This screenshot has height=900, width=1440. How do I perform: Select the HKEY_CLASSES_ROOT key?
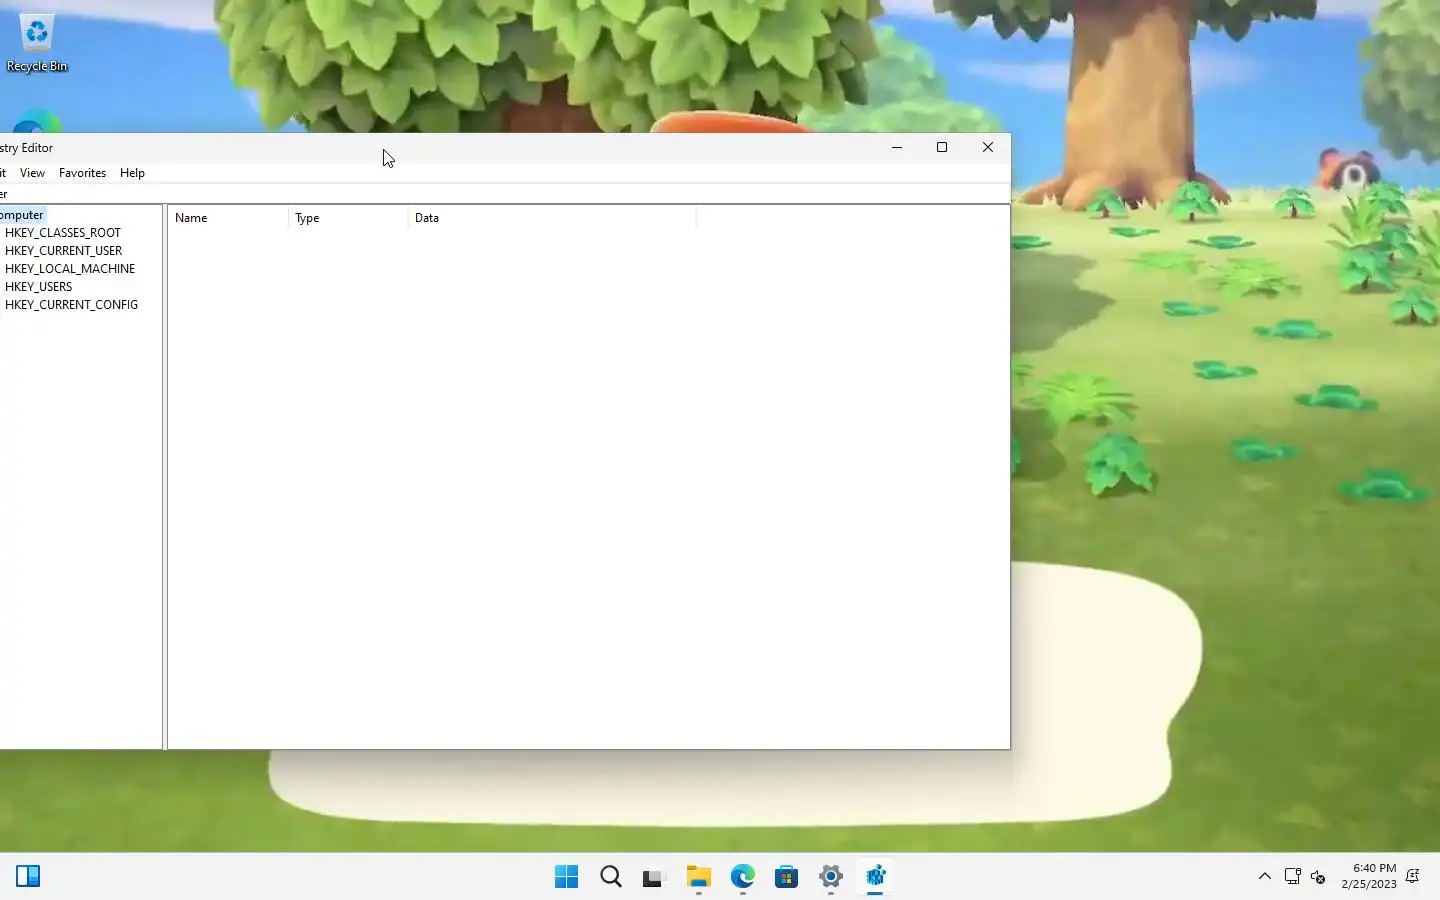[63, 233]
